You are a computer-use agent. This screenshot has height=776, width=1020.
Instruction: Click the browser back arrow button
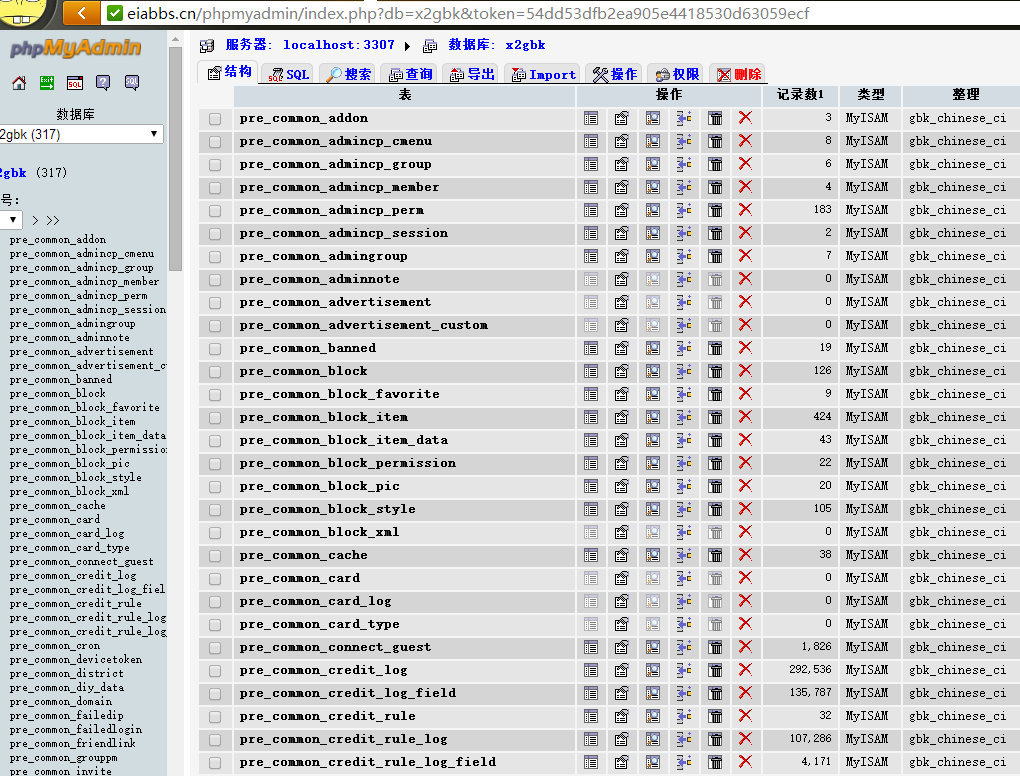pyautogui.click(x=81, y=12)
